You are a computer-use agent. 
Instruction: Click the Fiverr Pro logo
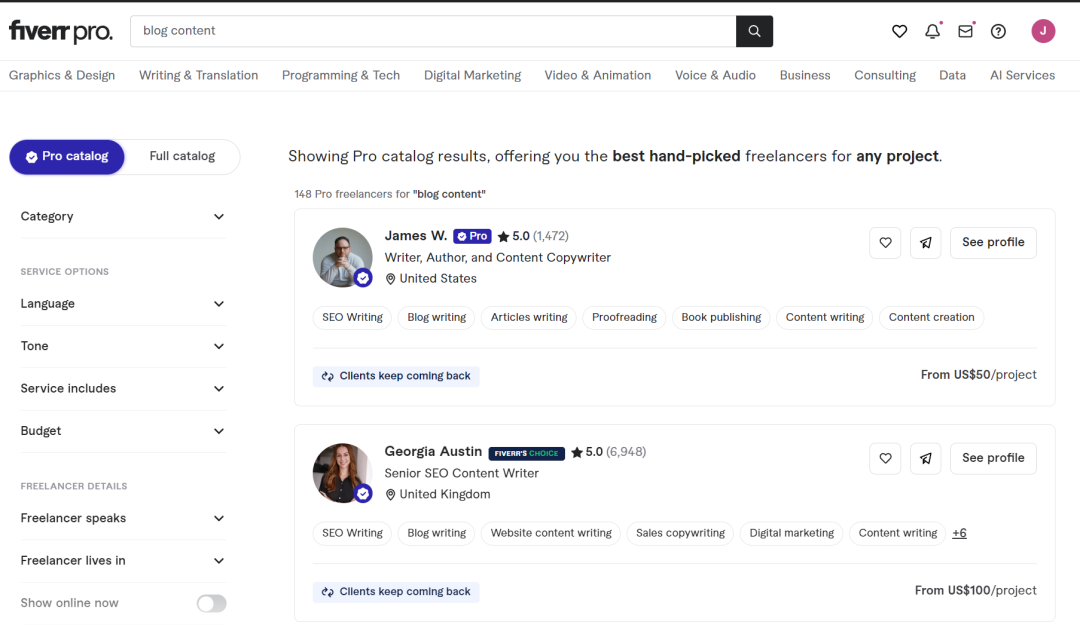[61, 31]
